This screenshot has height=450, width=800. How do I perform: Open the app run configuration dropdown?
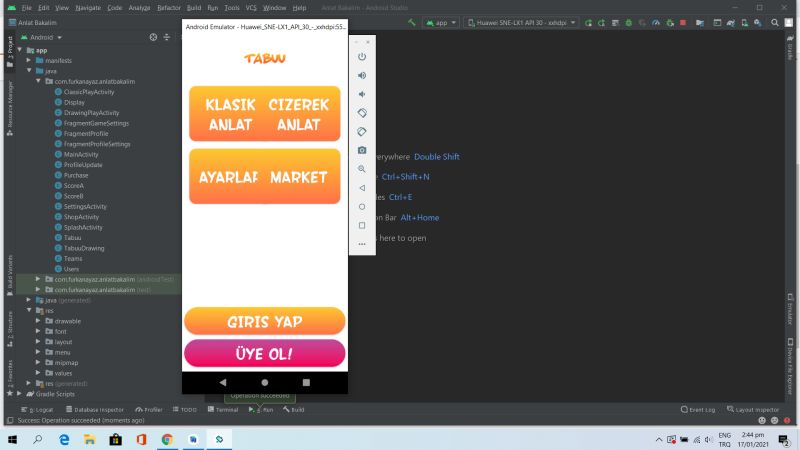point(441,22)
